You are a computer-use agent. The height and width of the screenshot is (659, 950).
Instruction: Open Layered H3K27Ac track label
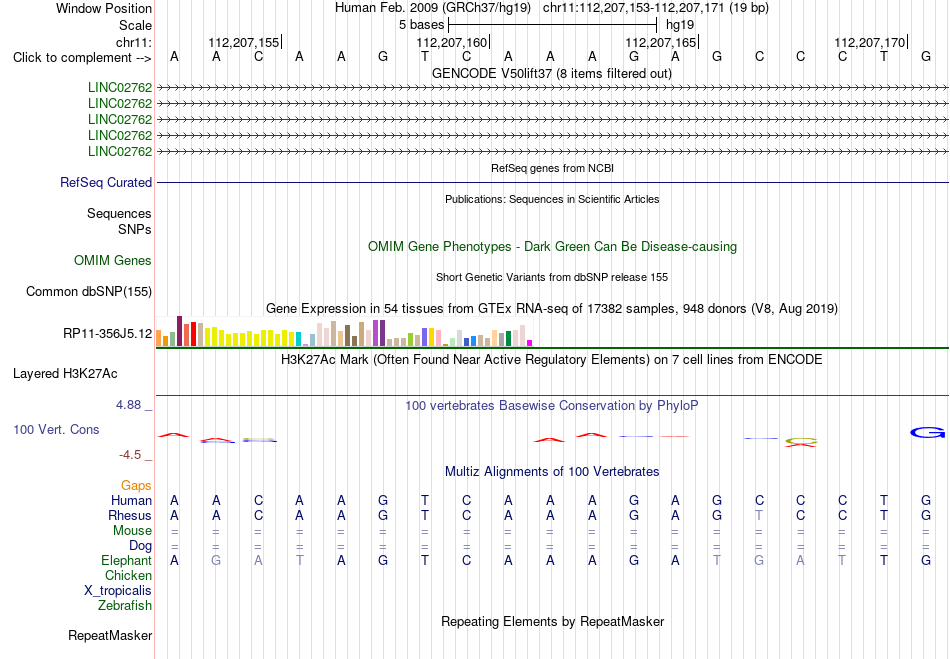[65, 374]
